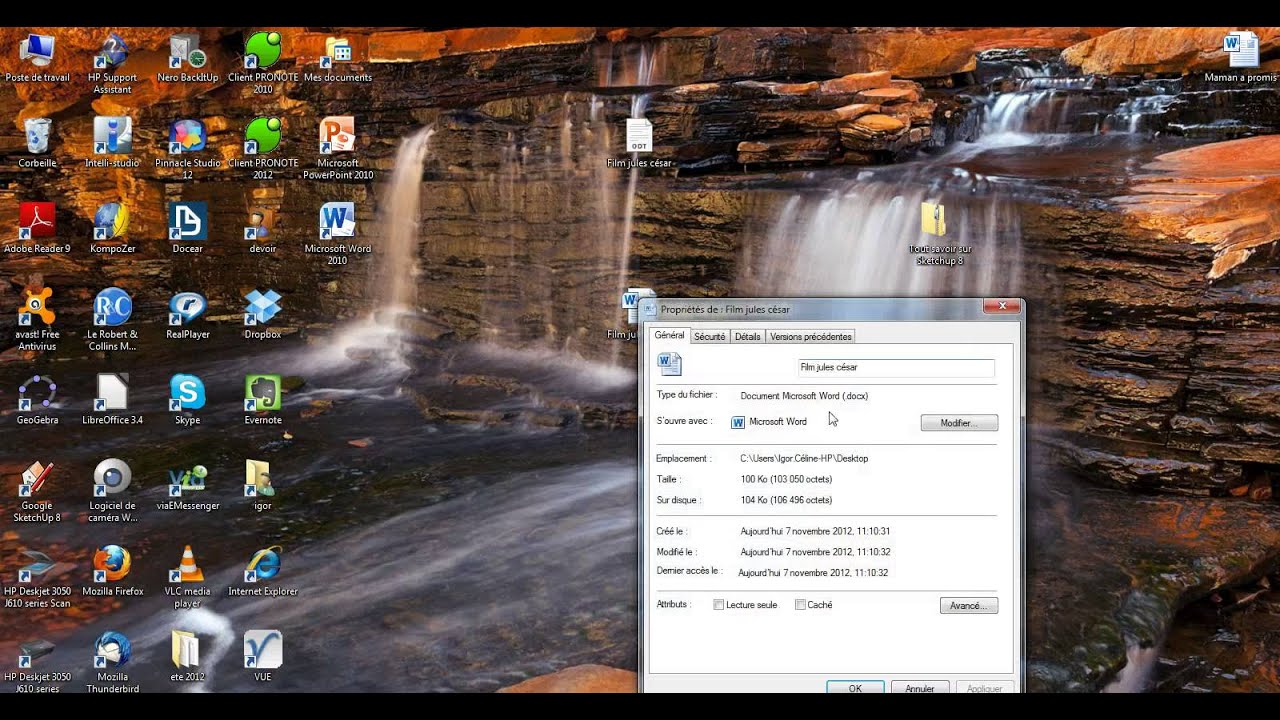The image size is (1280, 720).
Task: Switch to the Sécurité tab
Action: point(710,337)
